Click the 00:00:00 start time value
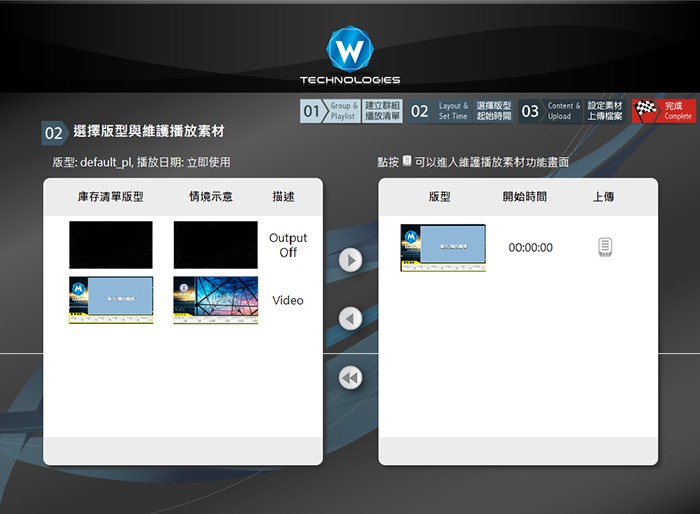This screenshot has height=514, width=700. pos(530,248)
